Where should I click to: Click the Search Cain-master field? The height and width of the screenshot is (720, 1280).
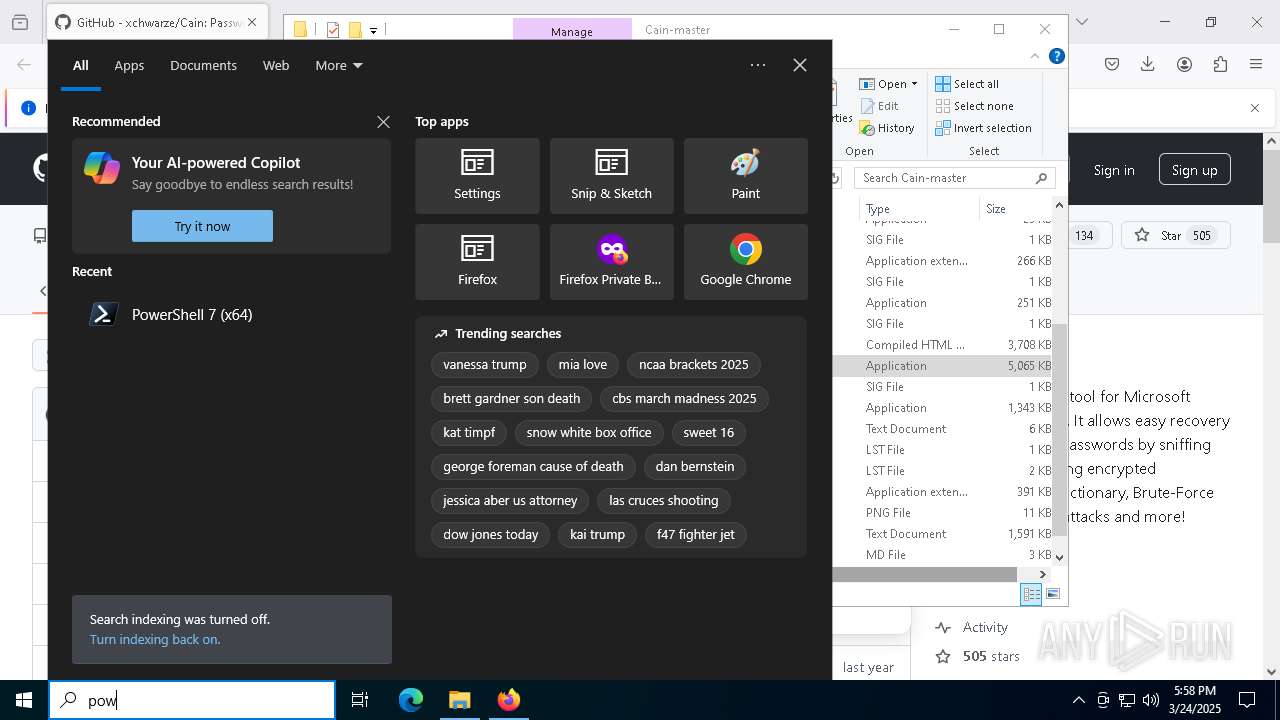(x=955, y=178)
